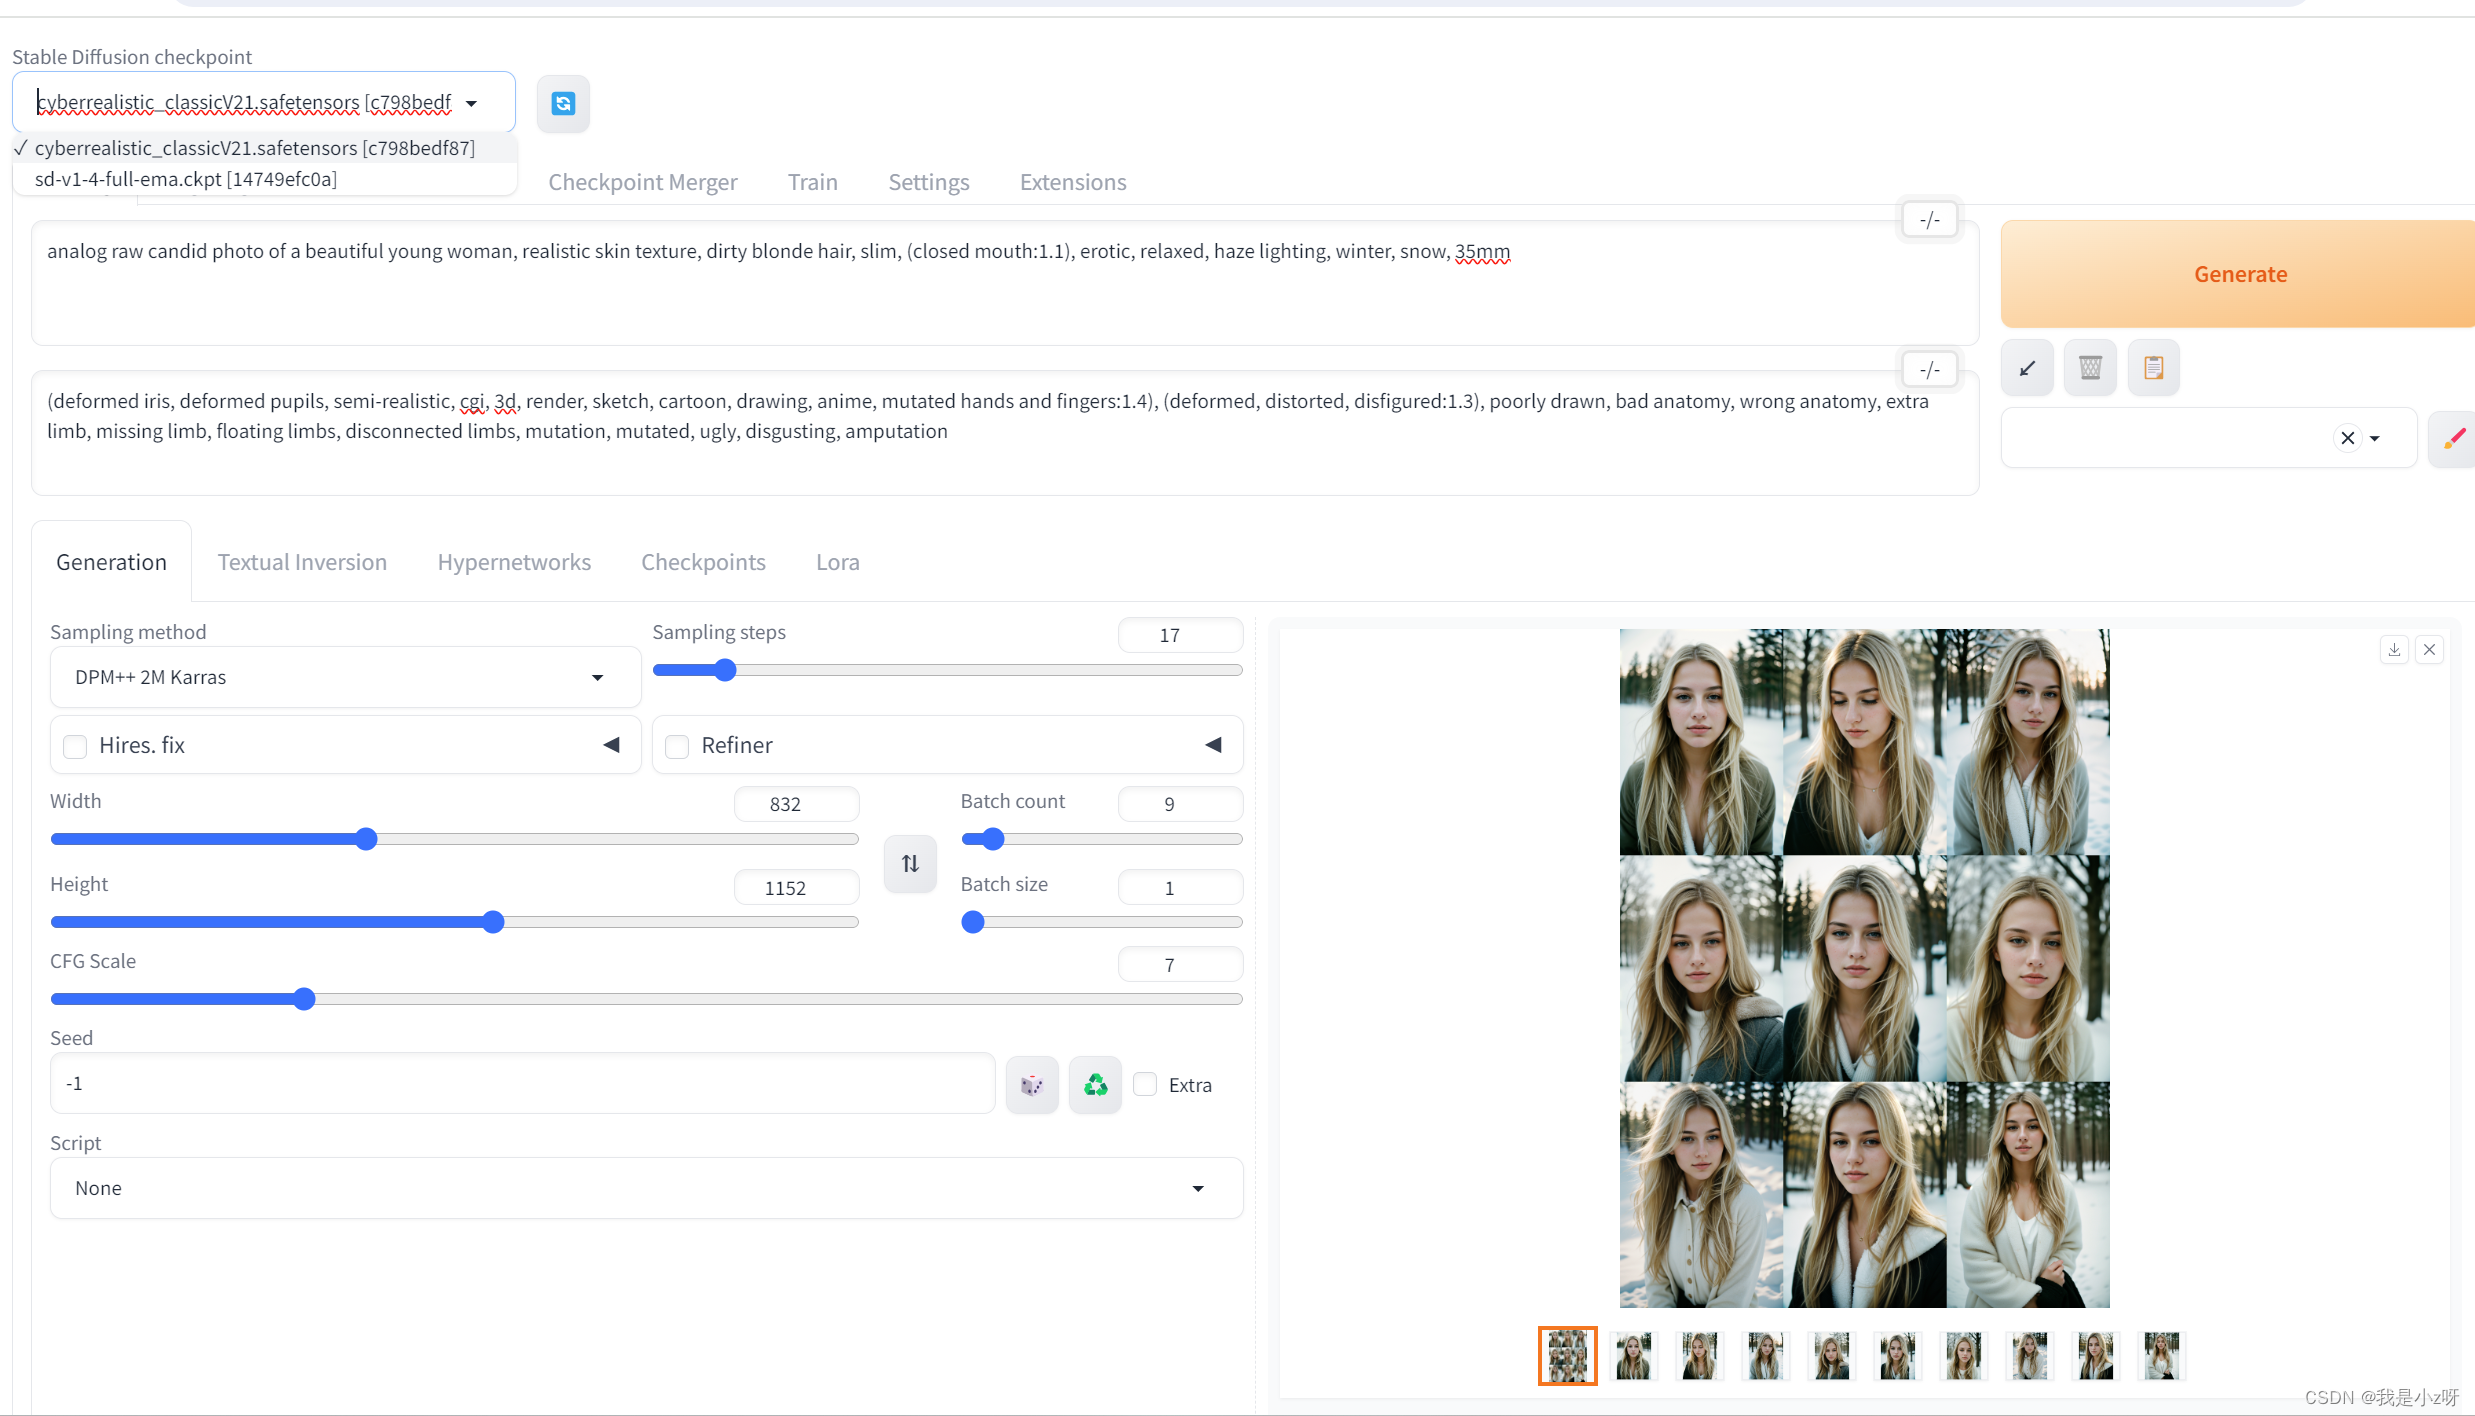Adjust the CFG Scale slider

pos(304,1000)
